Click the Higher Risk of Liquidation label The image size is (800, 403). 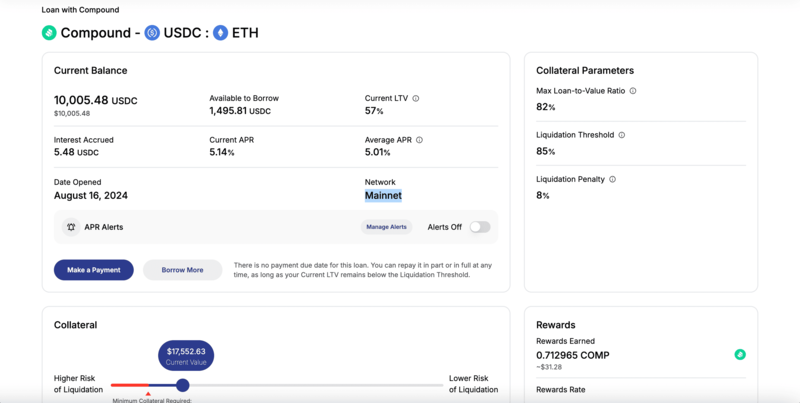[79, 384]
